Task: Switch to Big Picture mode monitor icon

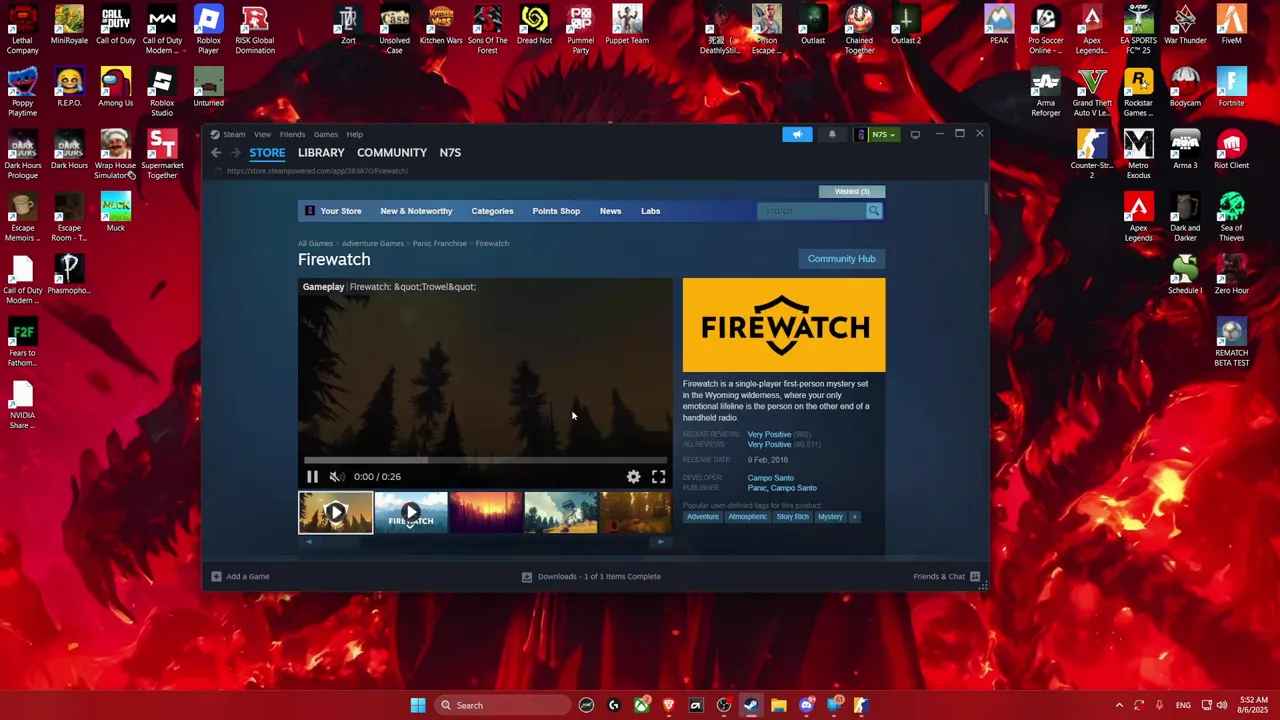Action: [x=915, y=134]
